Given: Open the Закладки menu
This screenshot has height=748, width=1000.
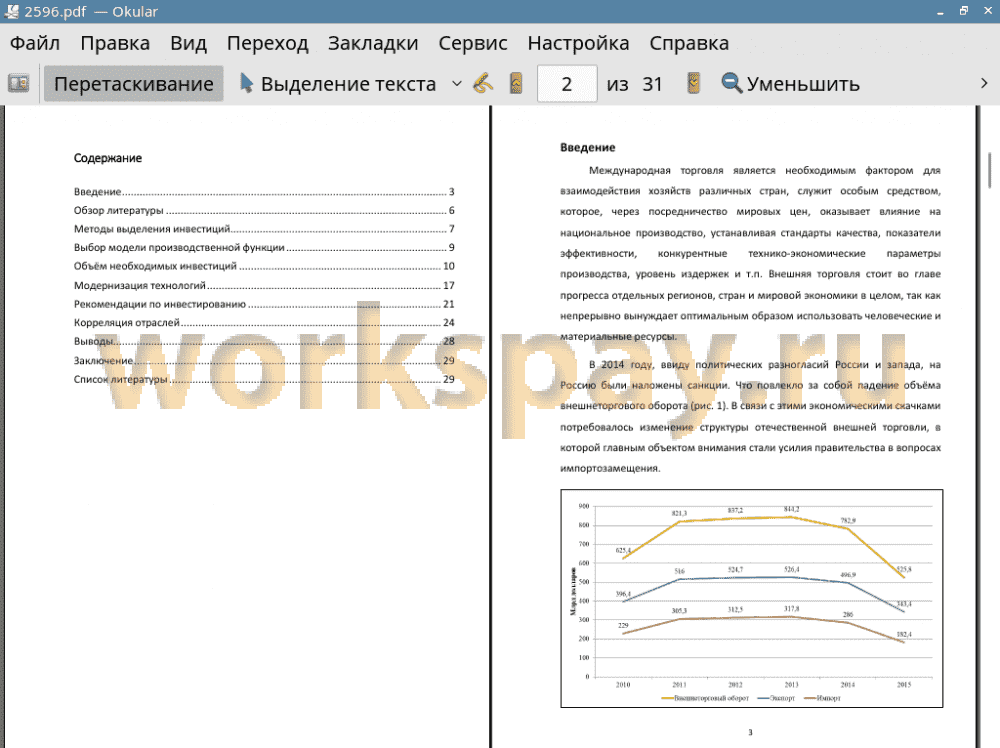Looking at the screenshot, I should [x=373, y=43].
